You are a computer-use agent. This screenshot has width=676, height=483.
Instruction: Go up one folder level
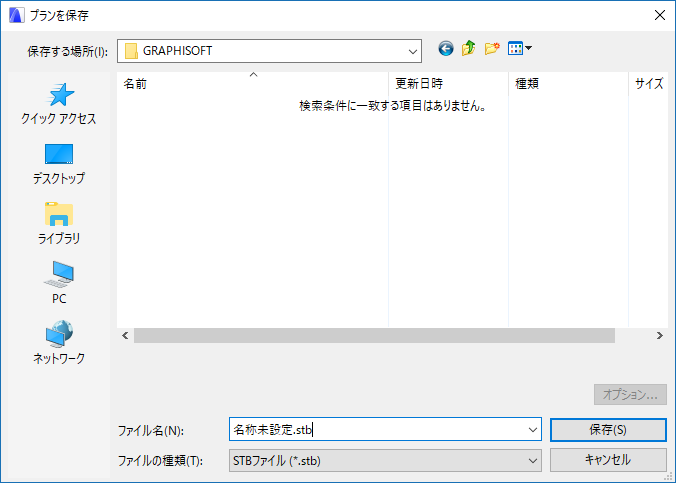469,48
